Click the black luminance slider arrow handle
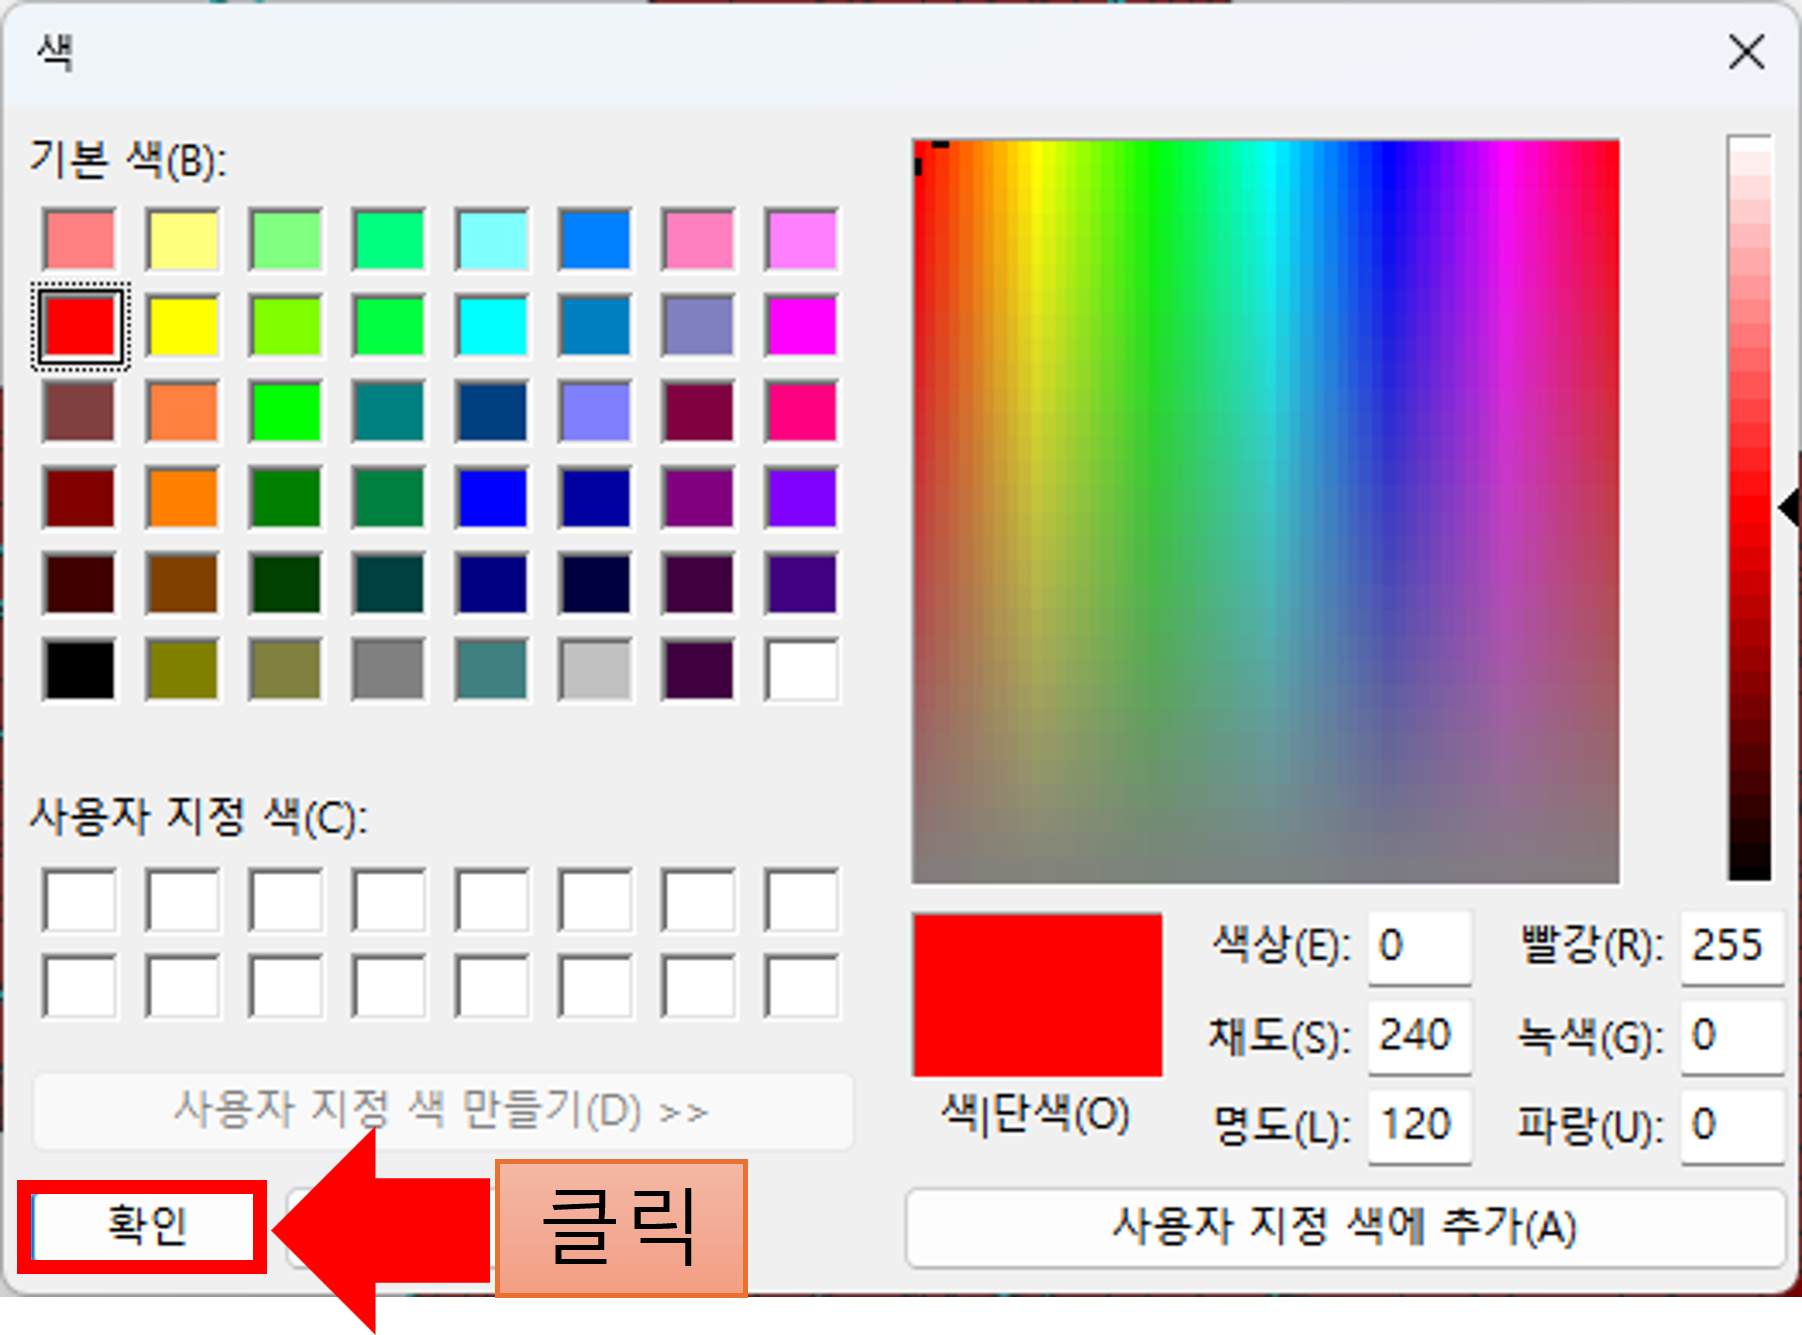 tap(1790, 508)
